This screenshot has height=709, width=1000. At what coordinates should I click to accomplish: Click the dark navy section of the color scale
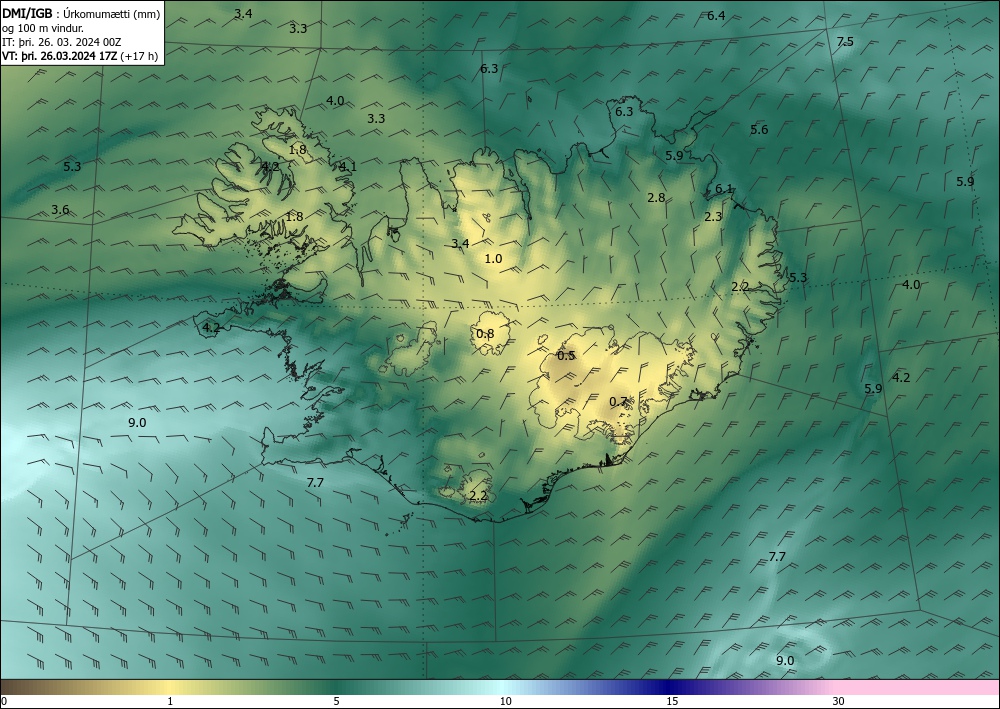[x=666, y=687]
